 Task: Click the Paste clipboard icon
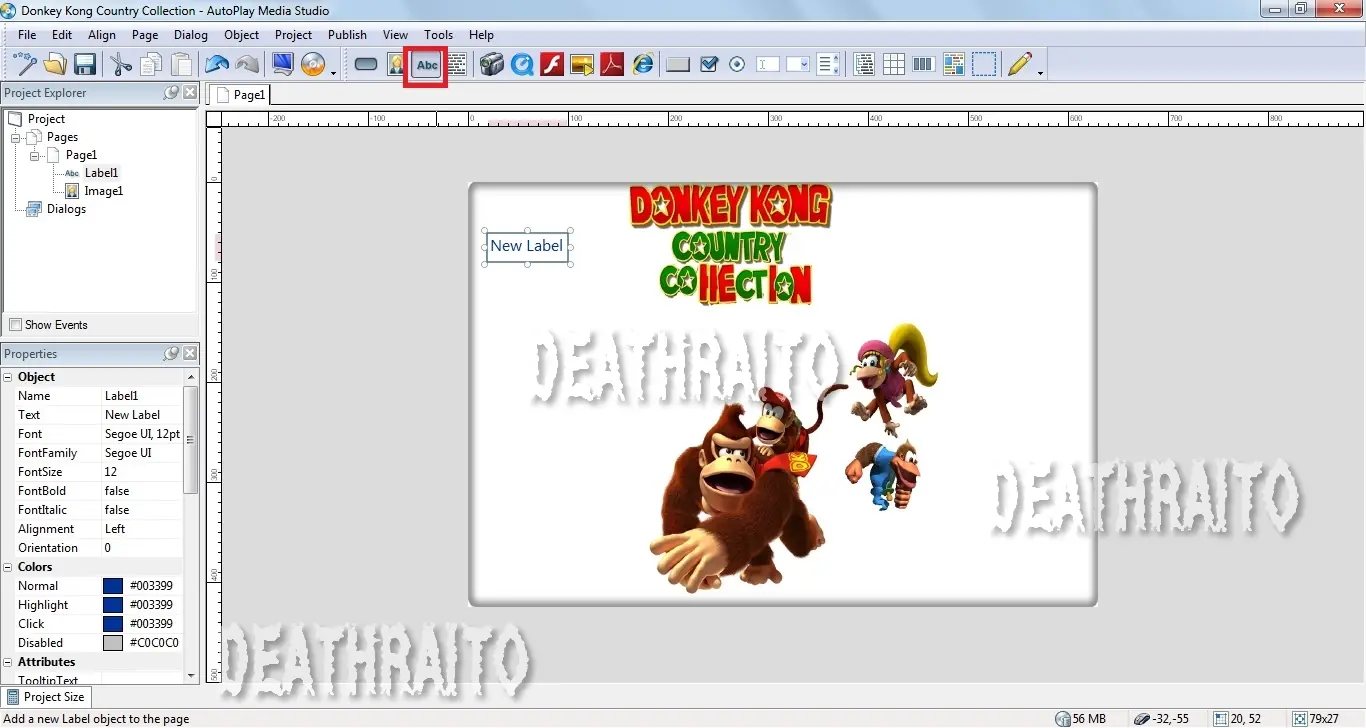[181, 65]
